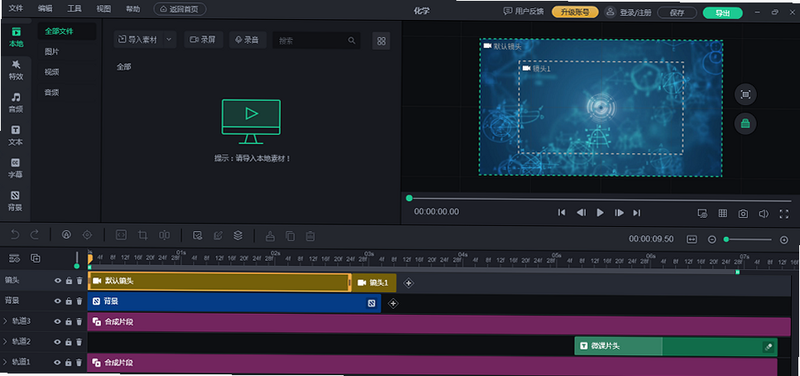Screen dimensions: 800x376
Task: Click the 返回首页 button
Action: point(180,9)
